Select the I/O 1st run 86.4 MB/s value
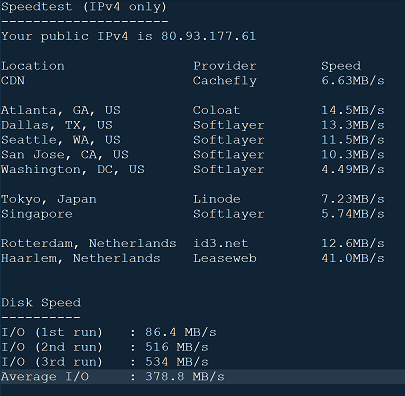This screenshot has height=396, width=405. [x=181, y=332]
